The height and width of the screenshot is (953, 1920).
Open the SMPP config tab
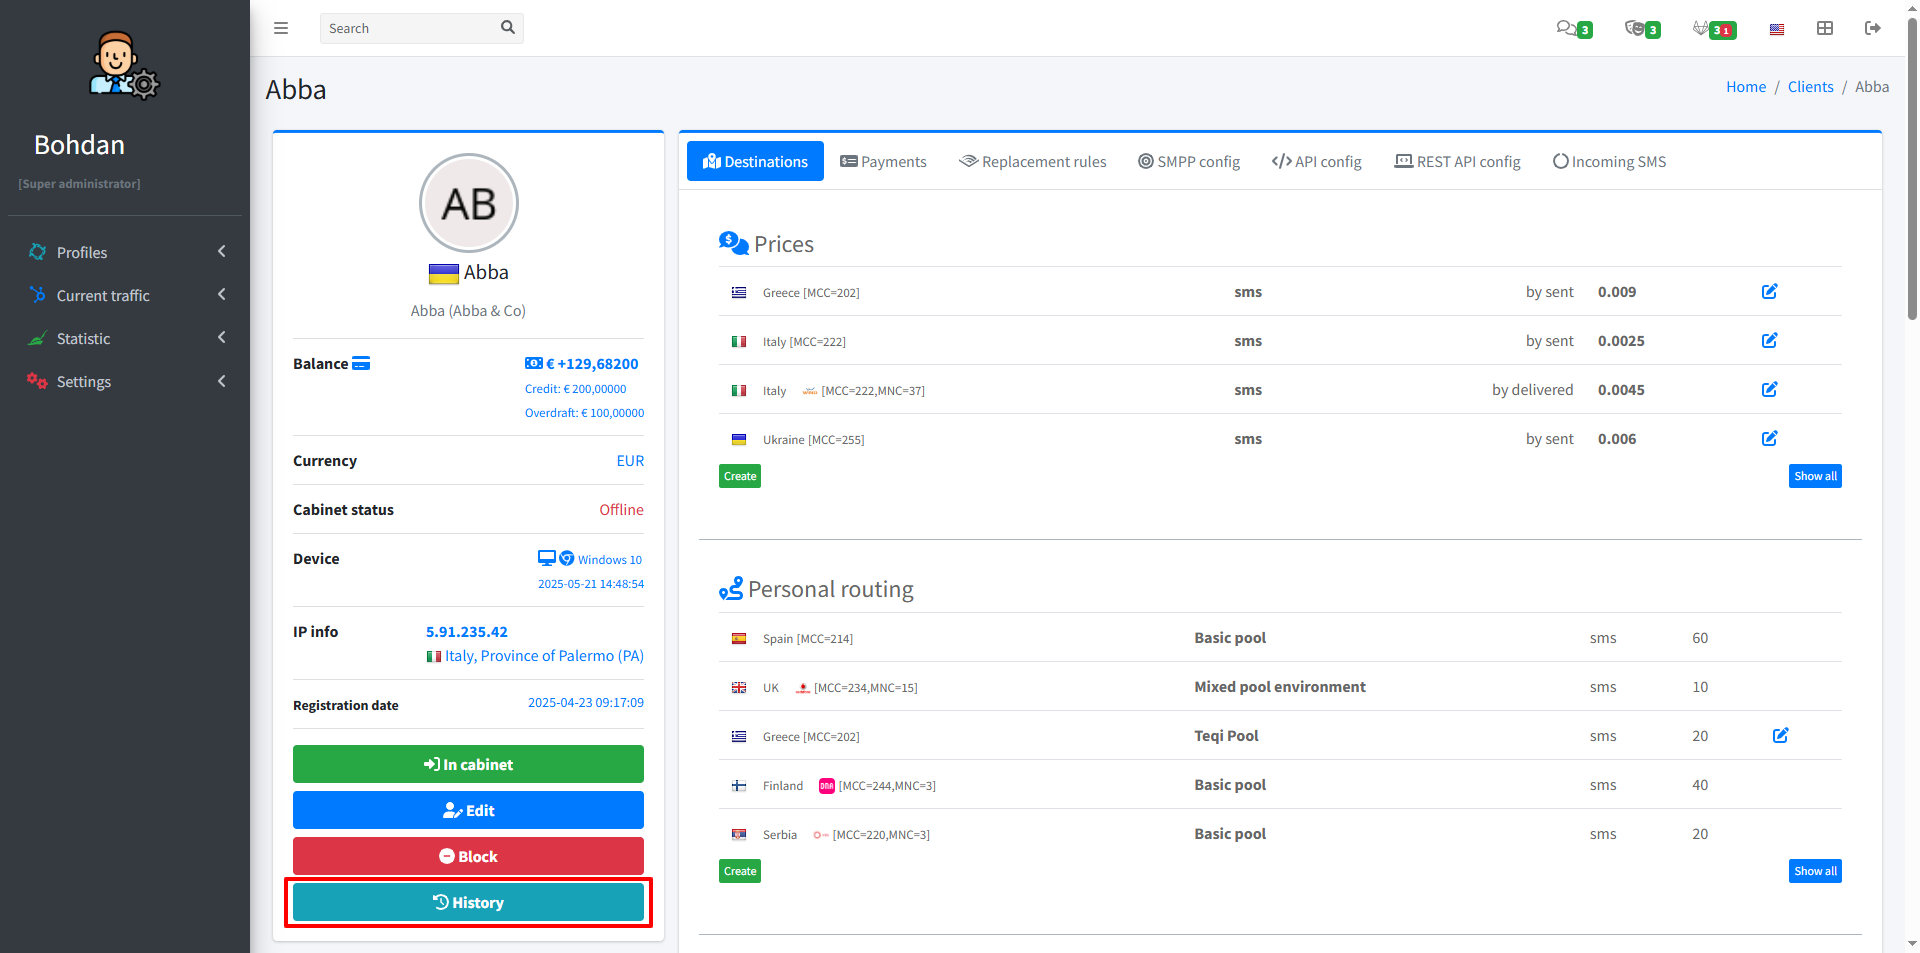click(x=1188, y=162)
